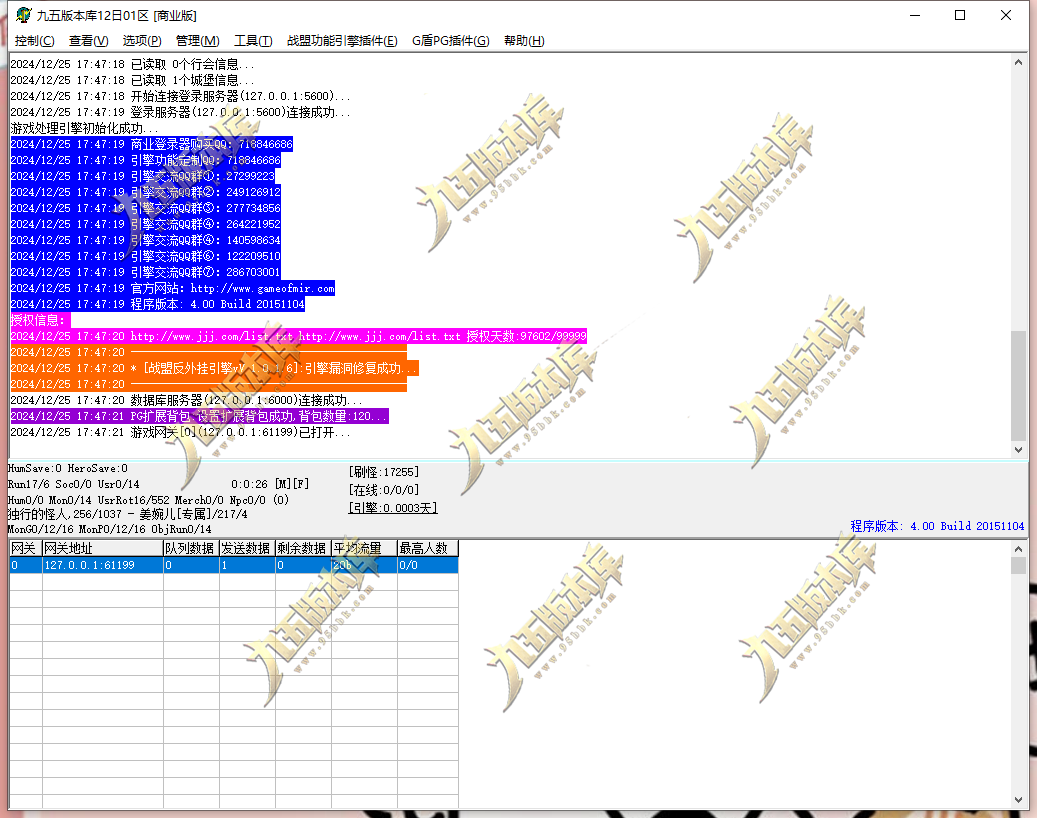Click log panel scroll-up arrow
The image size is (1037, 818).
(1018, 62)
